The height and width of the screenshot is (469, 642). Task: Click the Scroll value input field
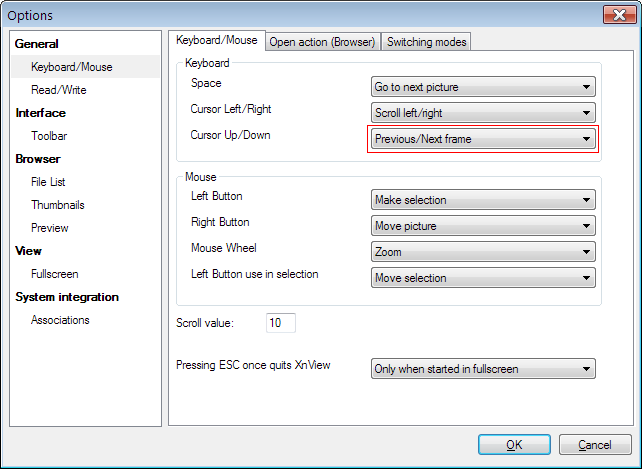280,323
